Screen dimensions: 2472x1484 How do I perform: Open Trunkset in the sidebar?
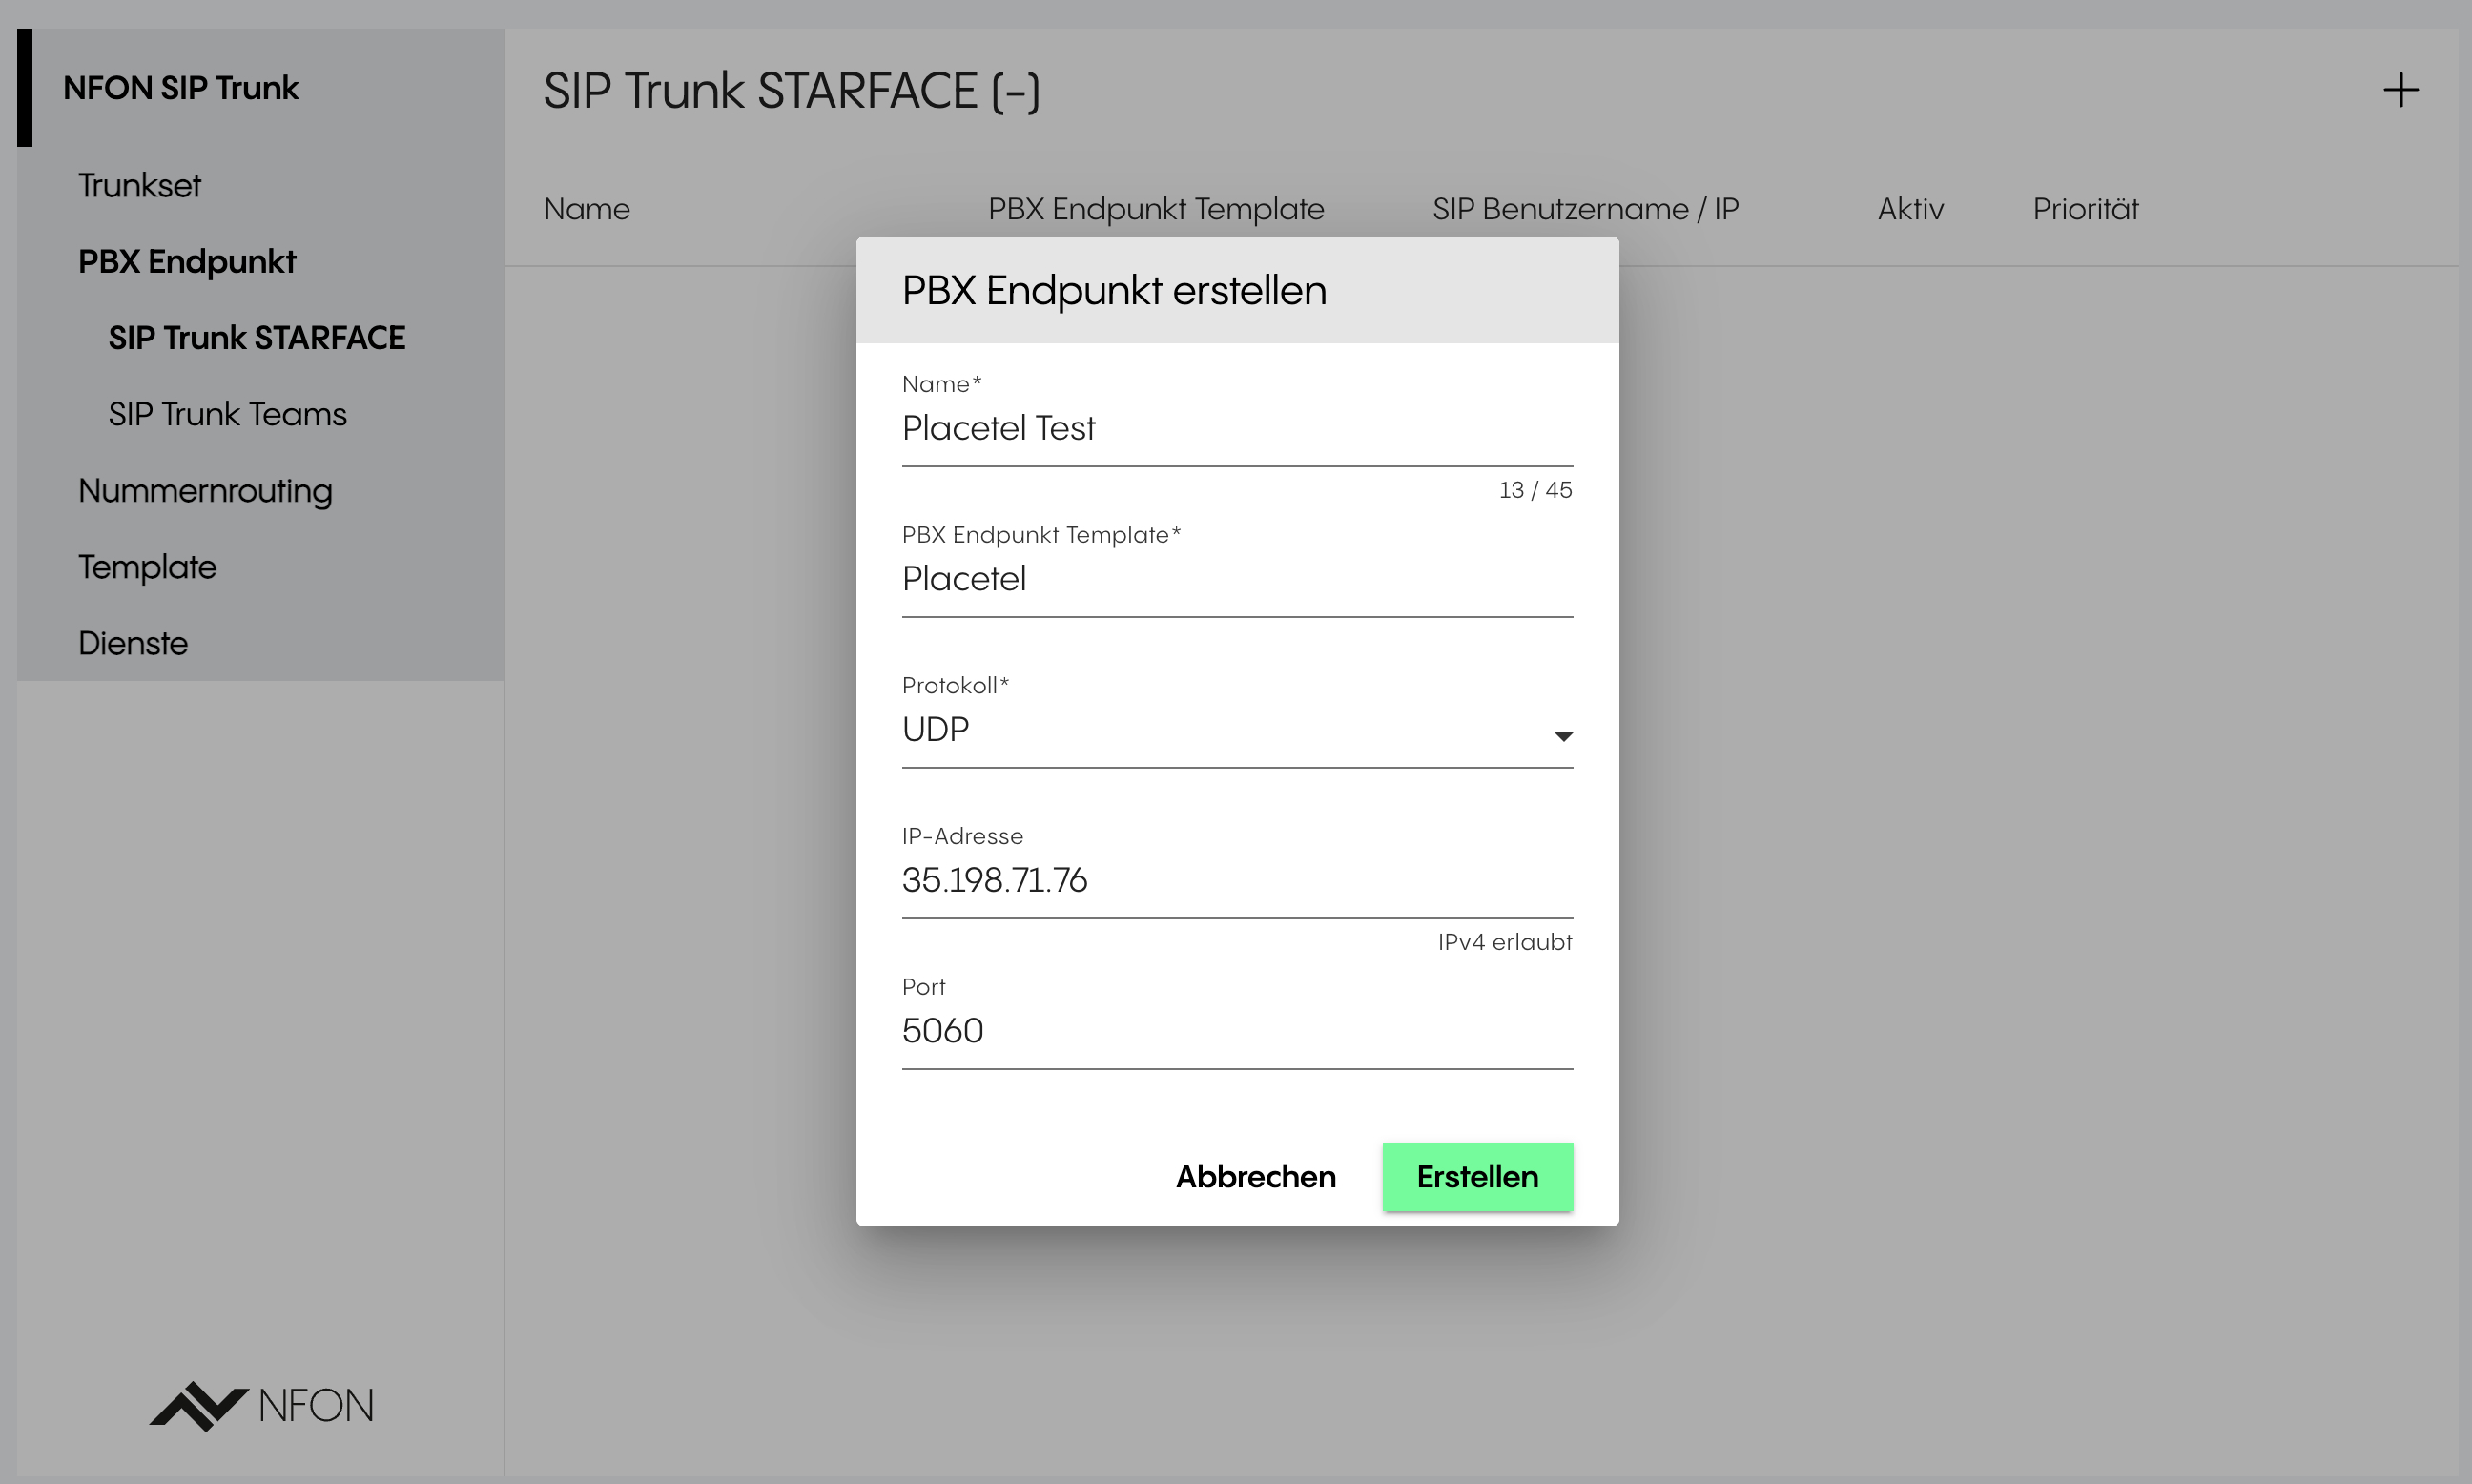click(x=139, y=185)
